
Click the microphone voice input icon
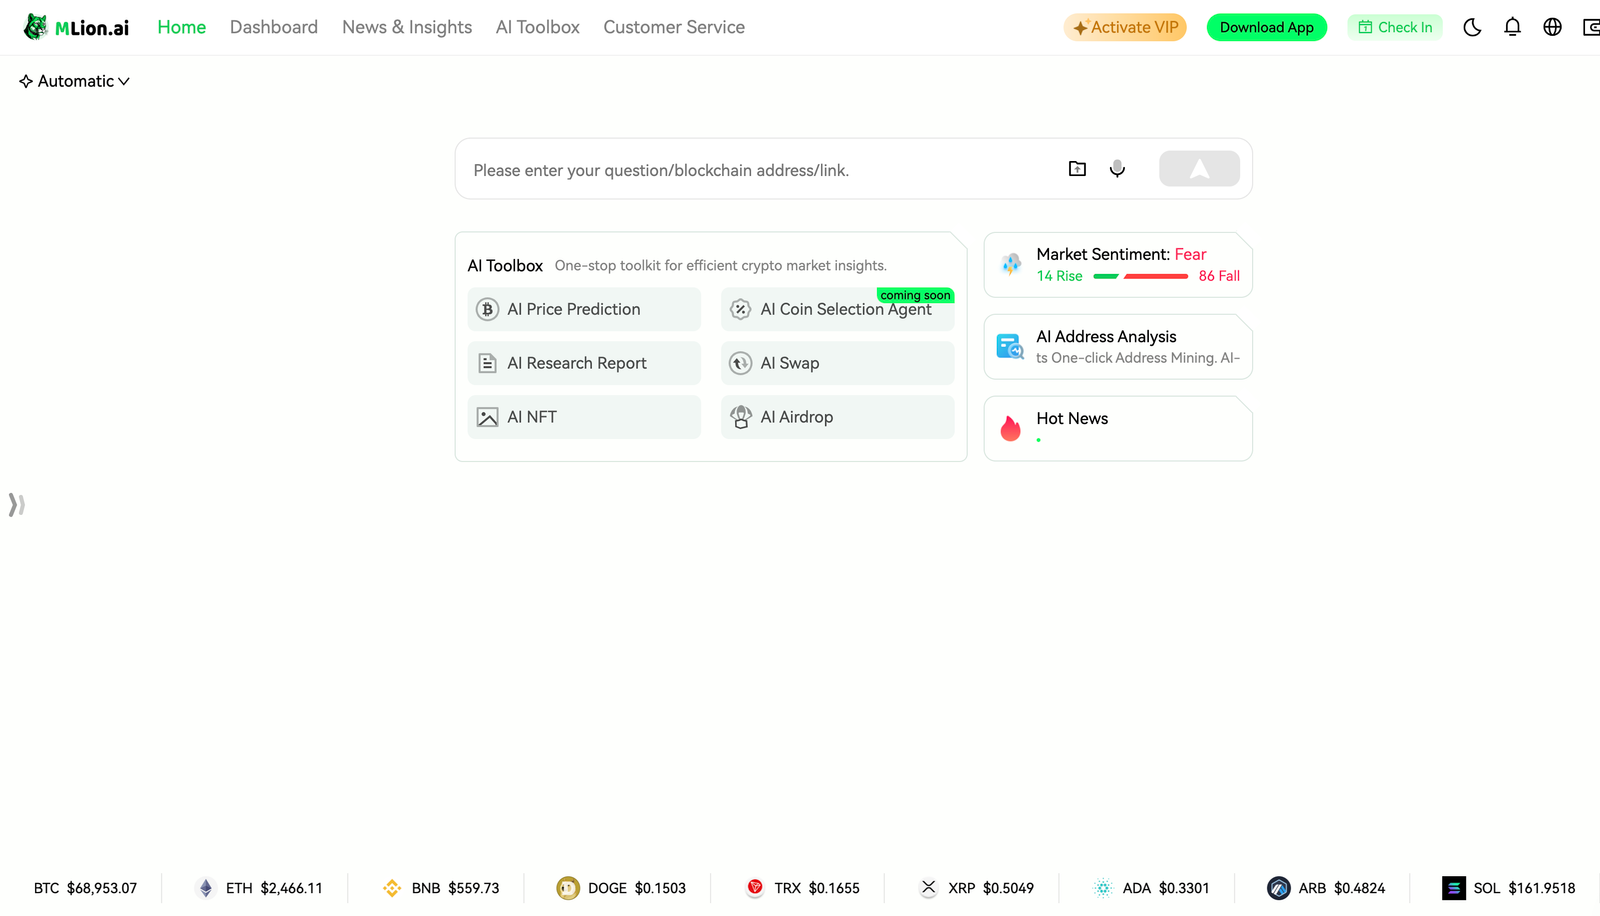click(x=1117, y=169)
